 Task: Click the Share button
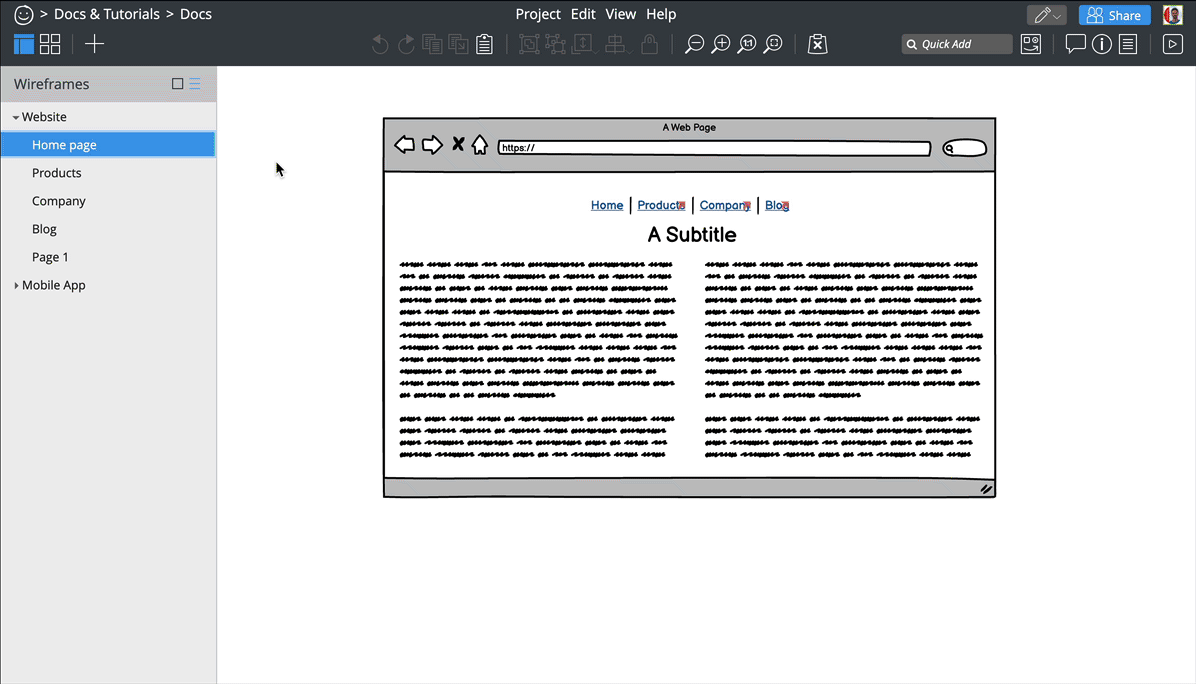pos(1114,15)
